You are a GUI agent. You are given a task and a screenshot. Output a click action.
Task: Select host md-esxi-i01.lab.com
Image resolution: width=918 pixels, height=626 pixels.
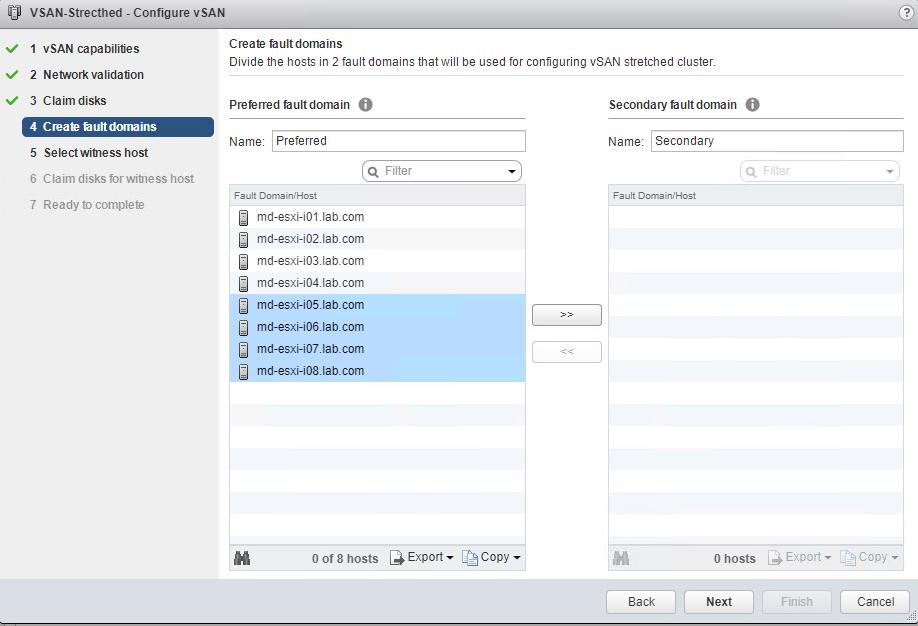point(377,217)
